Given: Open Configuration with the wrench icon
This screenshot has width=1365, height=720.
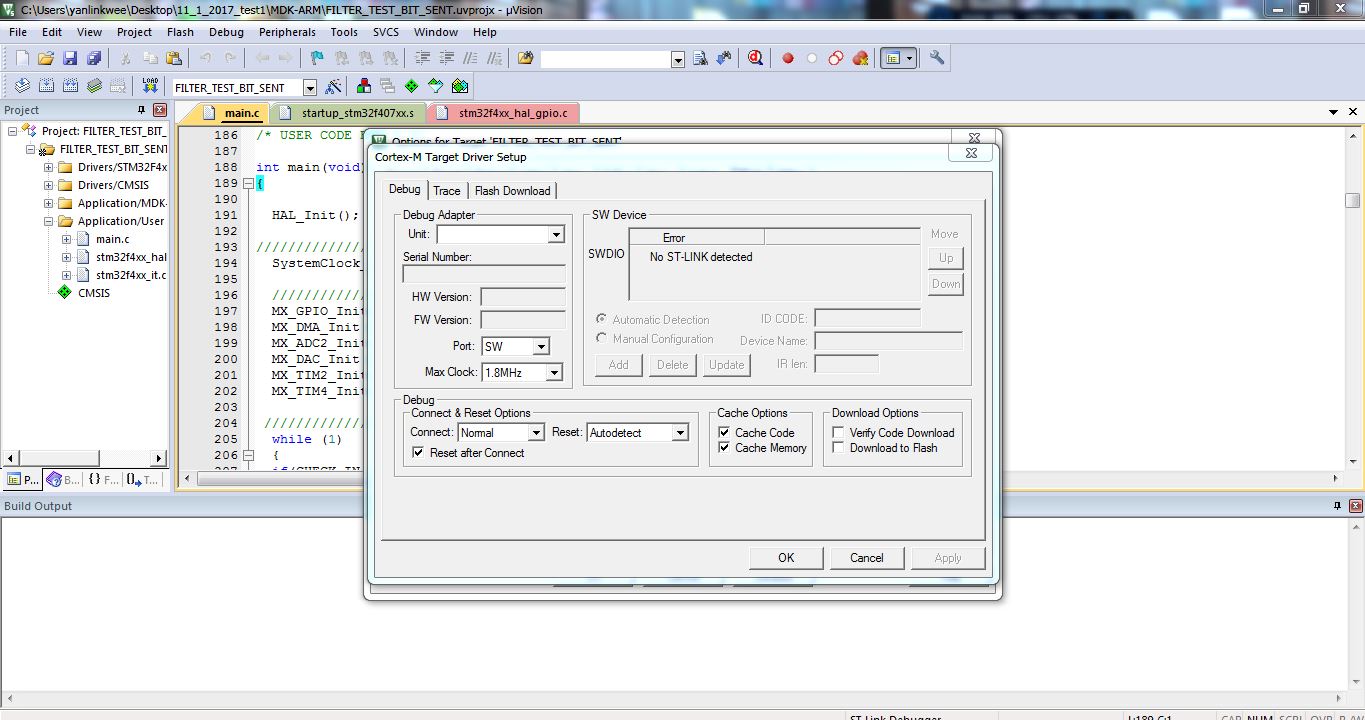Looking at the screenshot, I should pyautogui.click(x=937, y=59).
